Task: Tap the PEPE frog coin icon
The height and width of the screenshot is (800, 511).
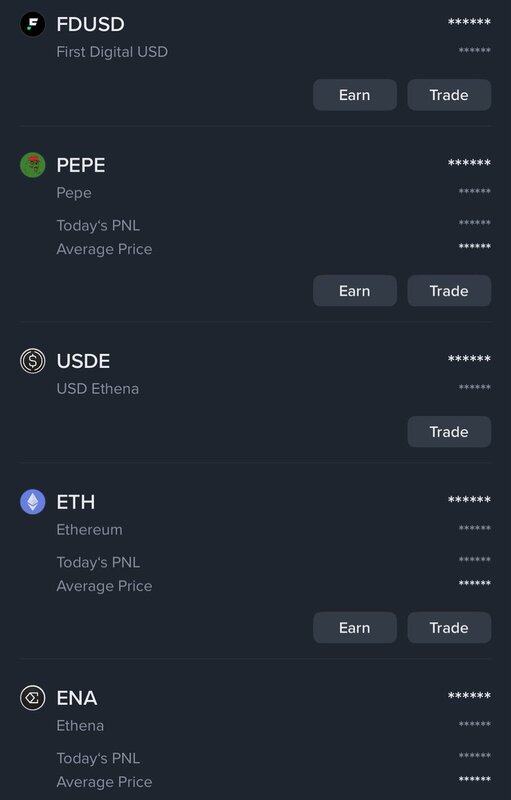Action: (33, 165)
